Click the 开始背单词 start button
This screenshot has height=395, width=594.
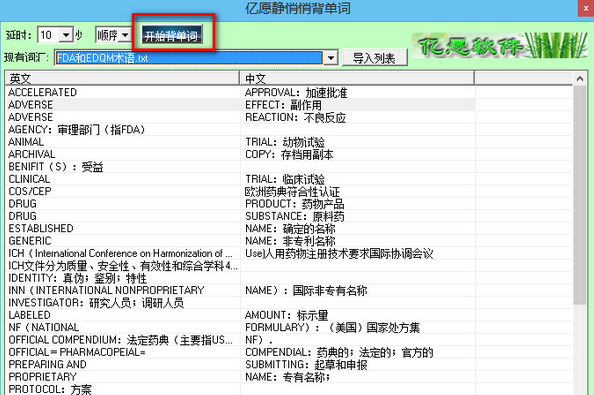coord(172,35)
